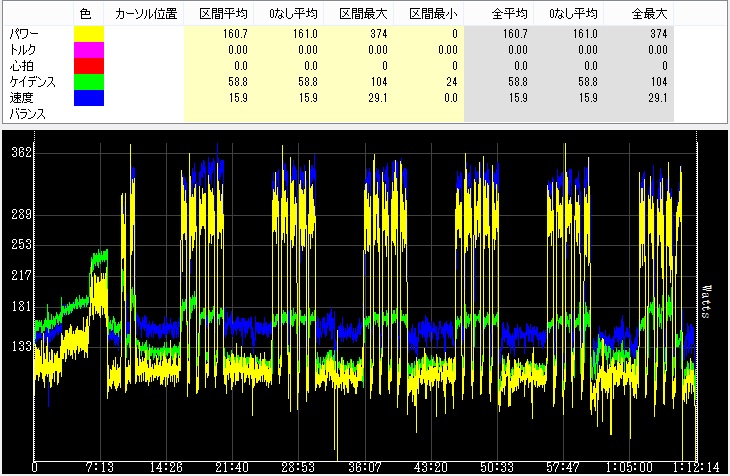Select the 速度 row label
The image size is (730, 476).
tap(21, 98)
